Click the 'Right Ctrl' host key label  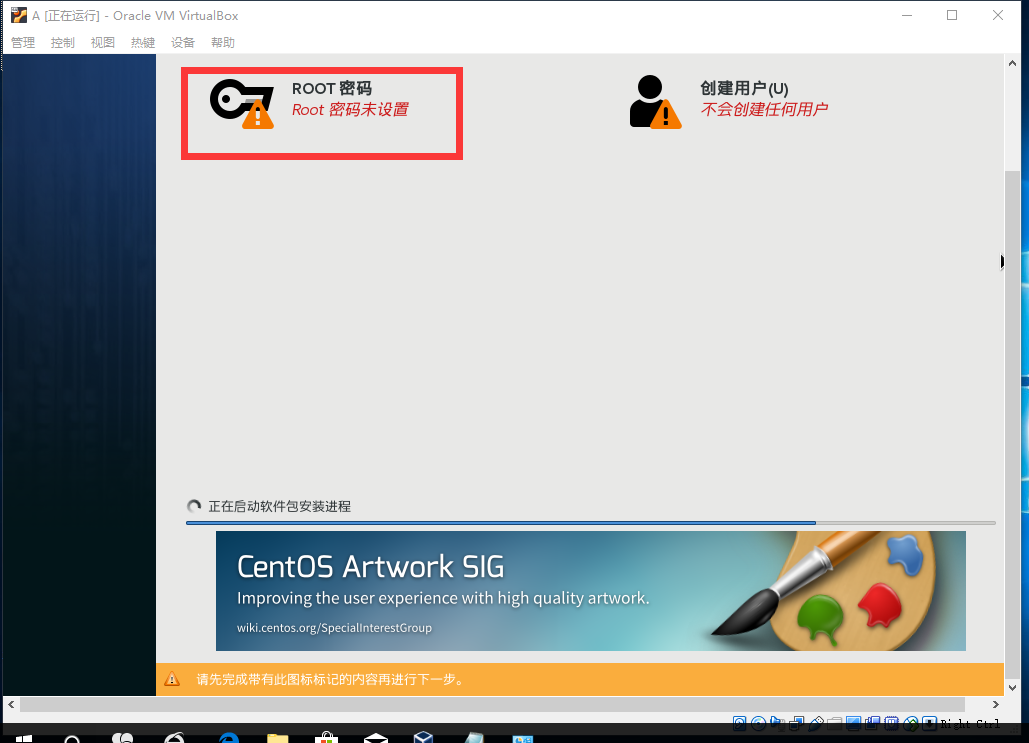pyautogui.click(x=971, y=723)
